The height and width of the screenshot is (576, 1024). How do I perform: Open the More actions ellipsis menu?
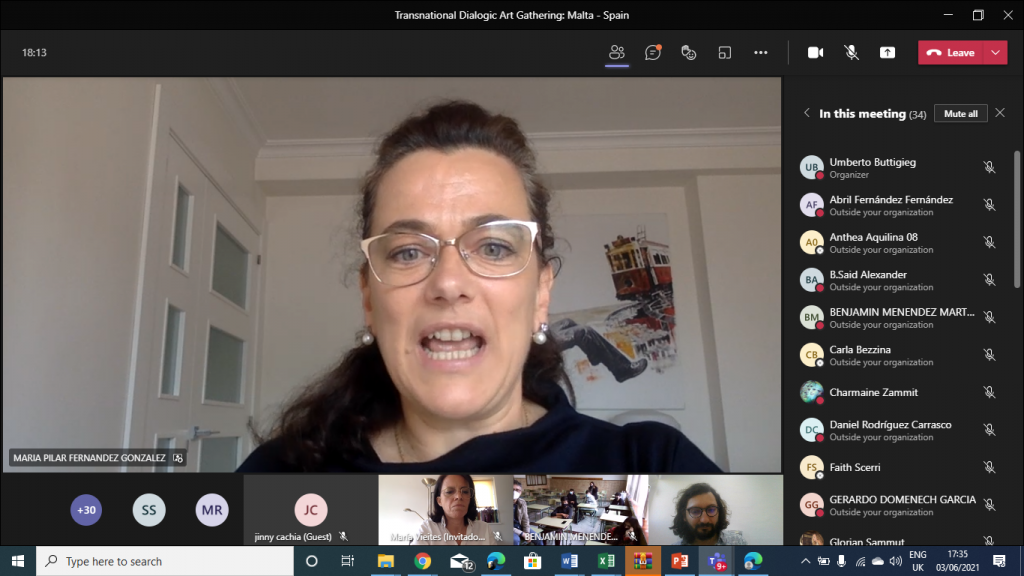tap(761, 53)
